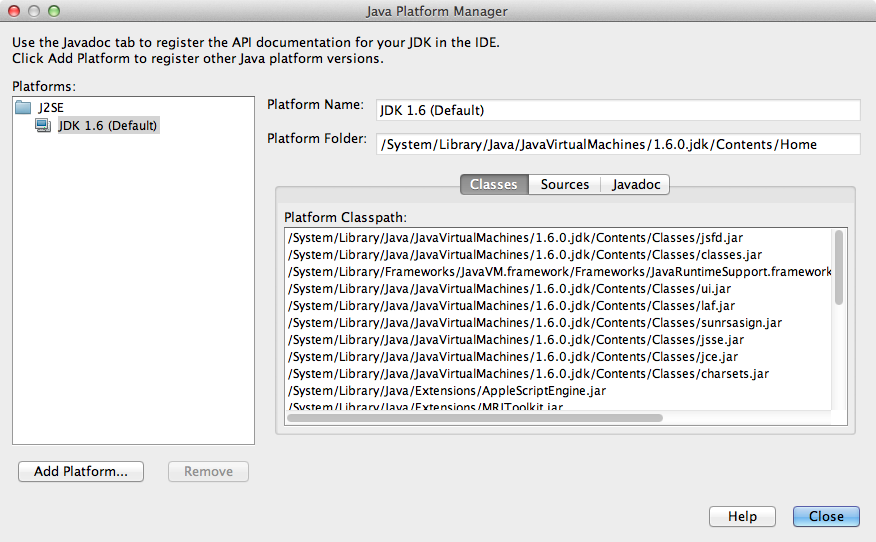Select the AppleScriptEngine.jar classpath entry
The image size is (876, 542).
(447, 391)
